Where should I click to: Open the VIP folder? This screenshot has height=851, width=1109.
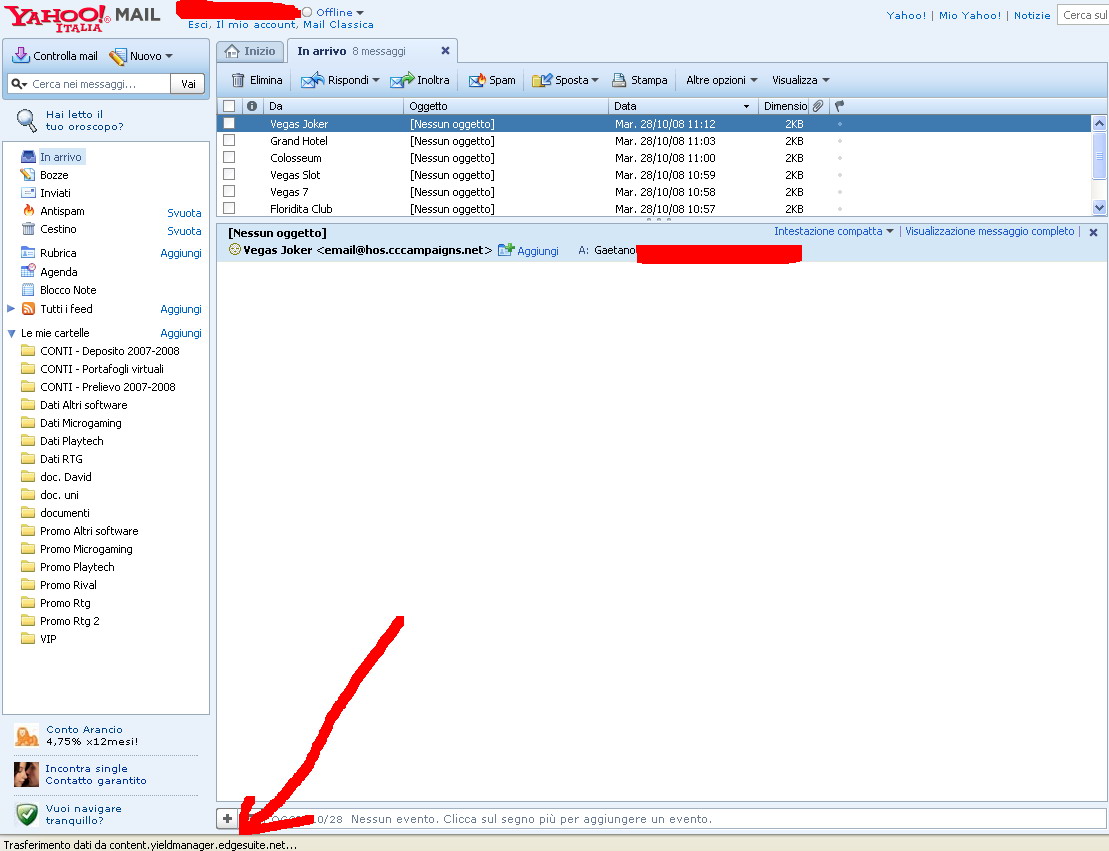pos(48,639)
